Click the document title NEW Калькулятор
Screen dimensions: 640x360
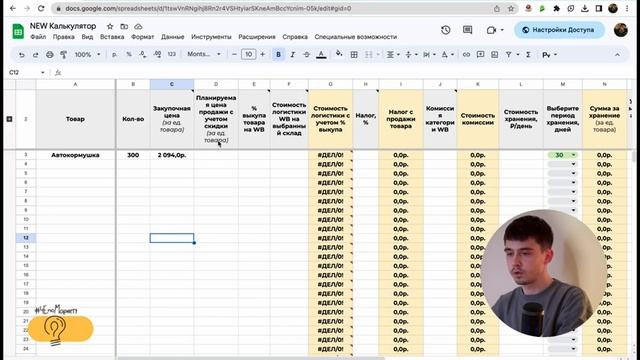click(x=63, y=26)
